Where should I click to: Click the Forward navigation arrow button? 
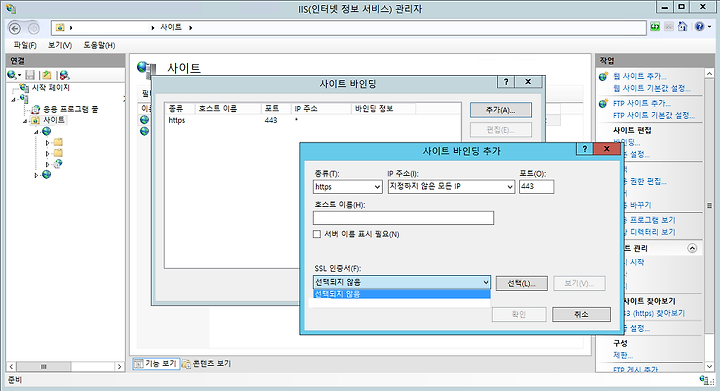pyautogui.click(x=34, y=28)
